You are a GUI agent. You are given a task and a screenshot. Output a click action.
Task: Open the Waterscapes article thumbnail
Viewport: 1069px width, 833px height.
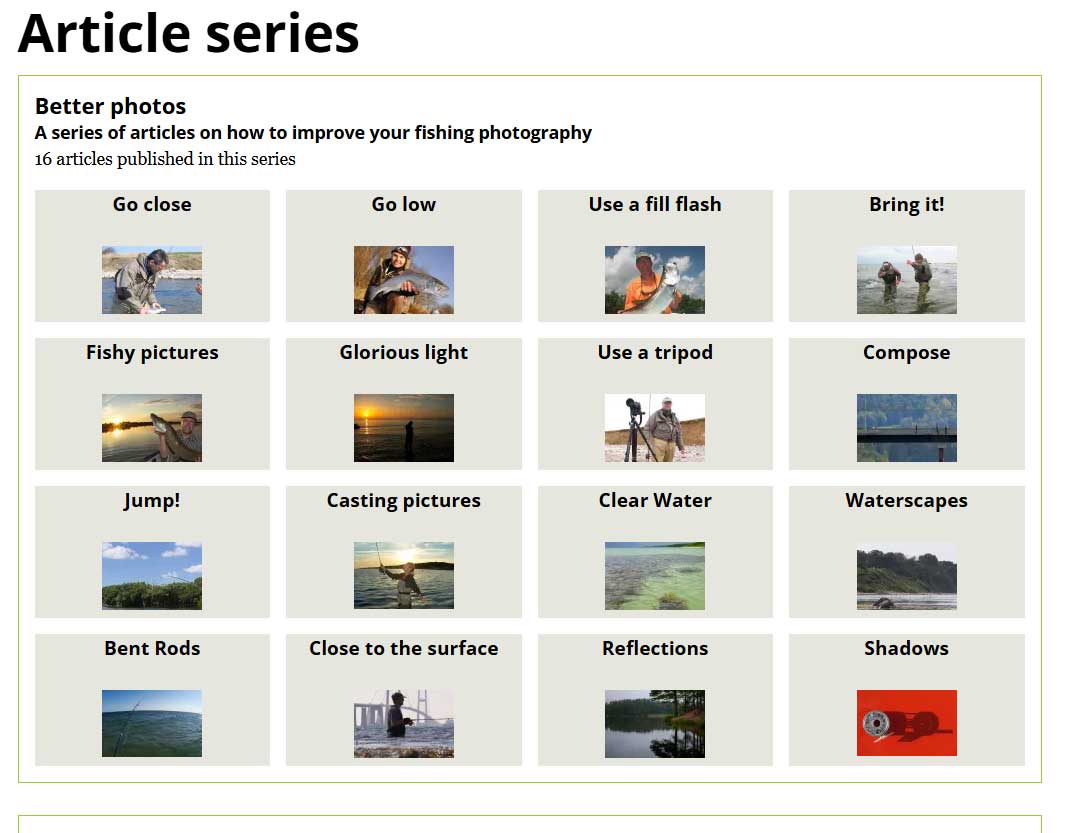pos(906,576)
